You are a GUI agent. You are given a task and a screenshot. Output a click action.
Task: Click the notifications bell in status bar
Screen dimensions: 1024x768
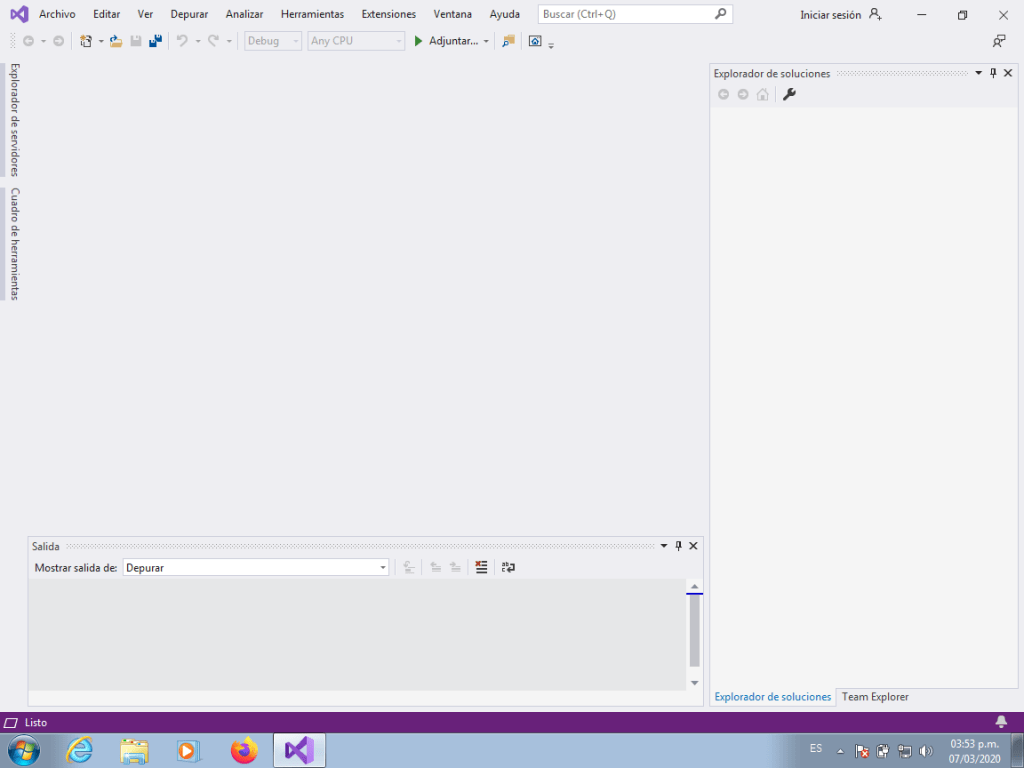coord(1001,722)
